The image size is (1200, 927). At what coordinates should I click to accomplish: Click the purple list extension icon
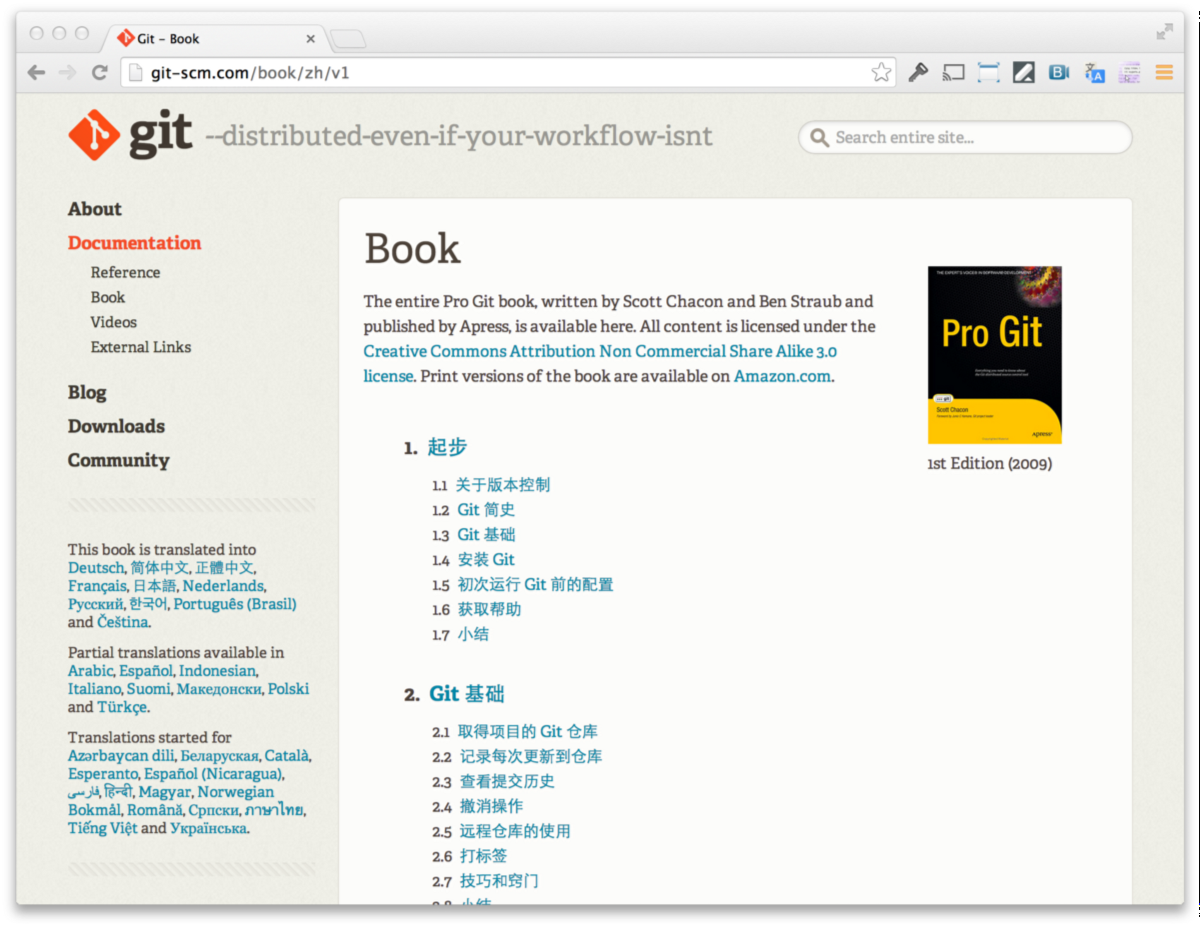(1129, 72)
